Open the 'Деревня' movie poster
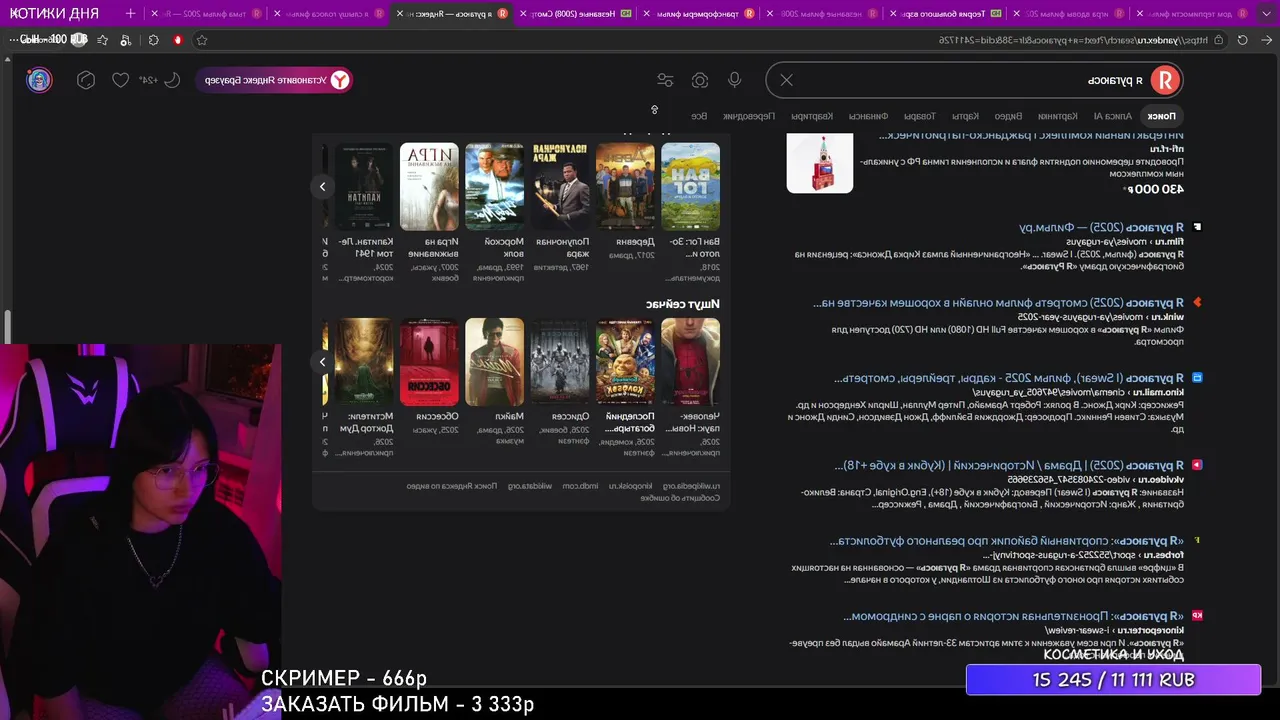1280x720 pixels. point(626,187)
